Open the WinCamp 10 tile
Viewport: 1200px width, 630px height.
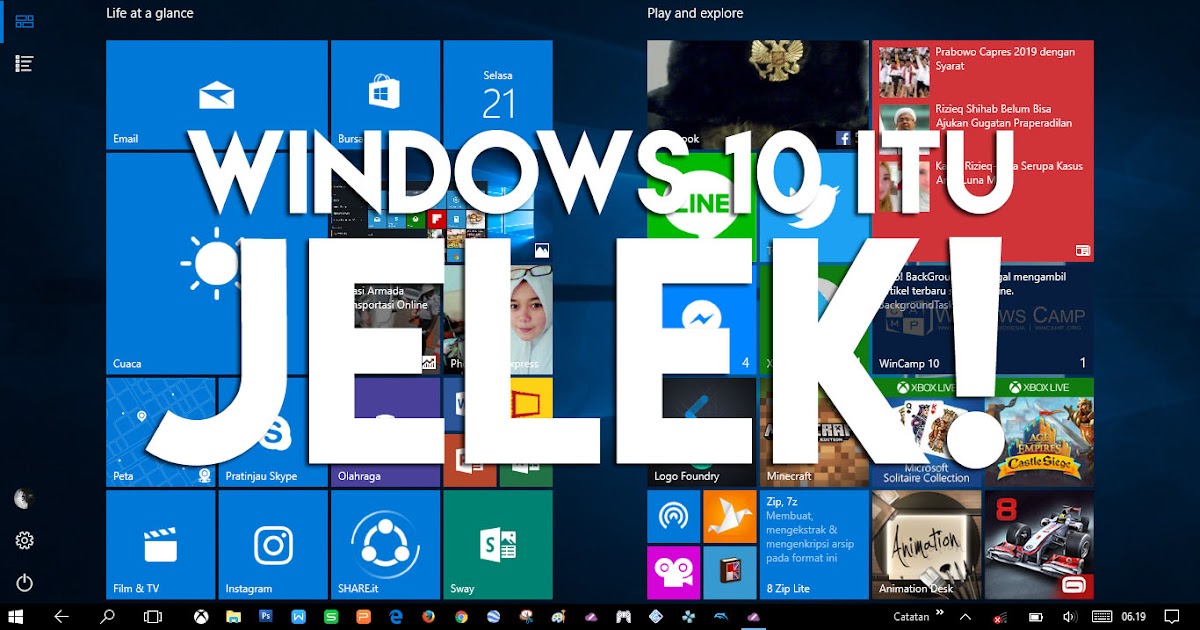983,320
